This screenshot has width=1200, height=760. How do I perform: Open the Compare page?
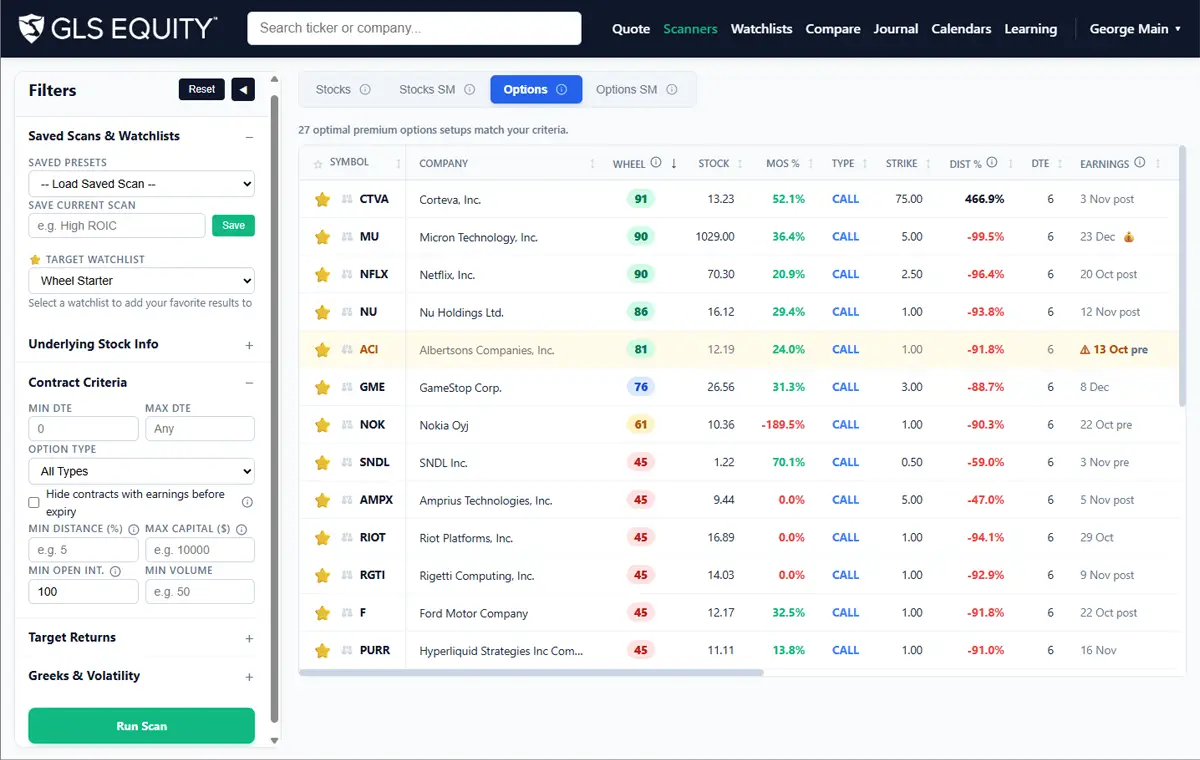(x=833, y=29)
